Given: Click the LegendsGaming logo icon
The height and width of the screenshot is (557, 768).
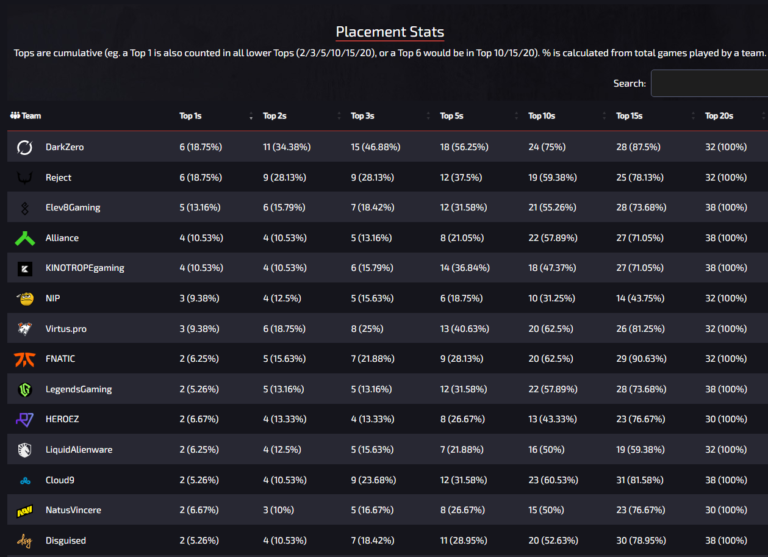Looking at the screenshot, I should (25, 389).
